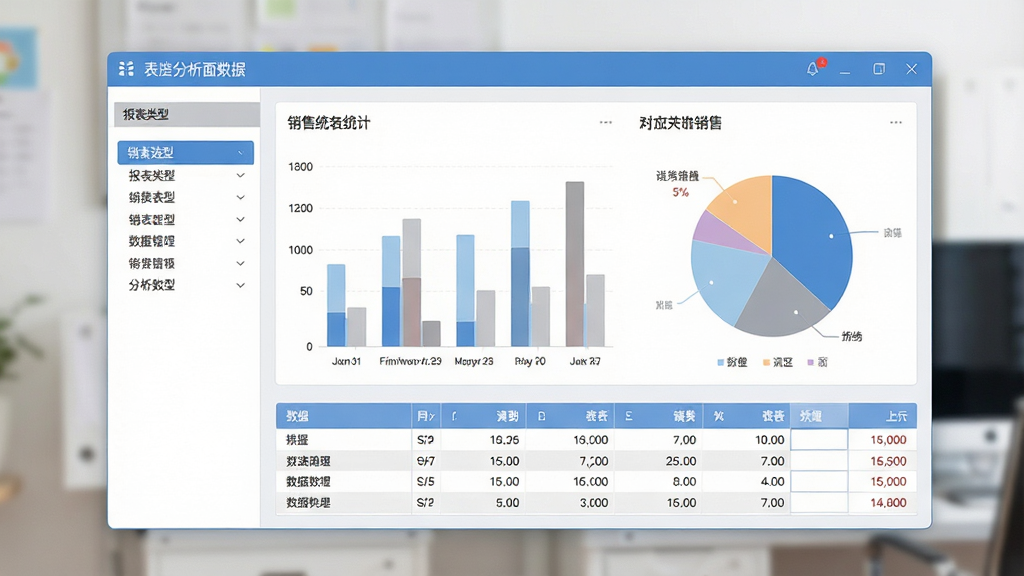
Task: Select the 分析数型 sidebar item
Action: point(152,285)
